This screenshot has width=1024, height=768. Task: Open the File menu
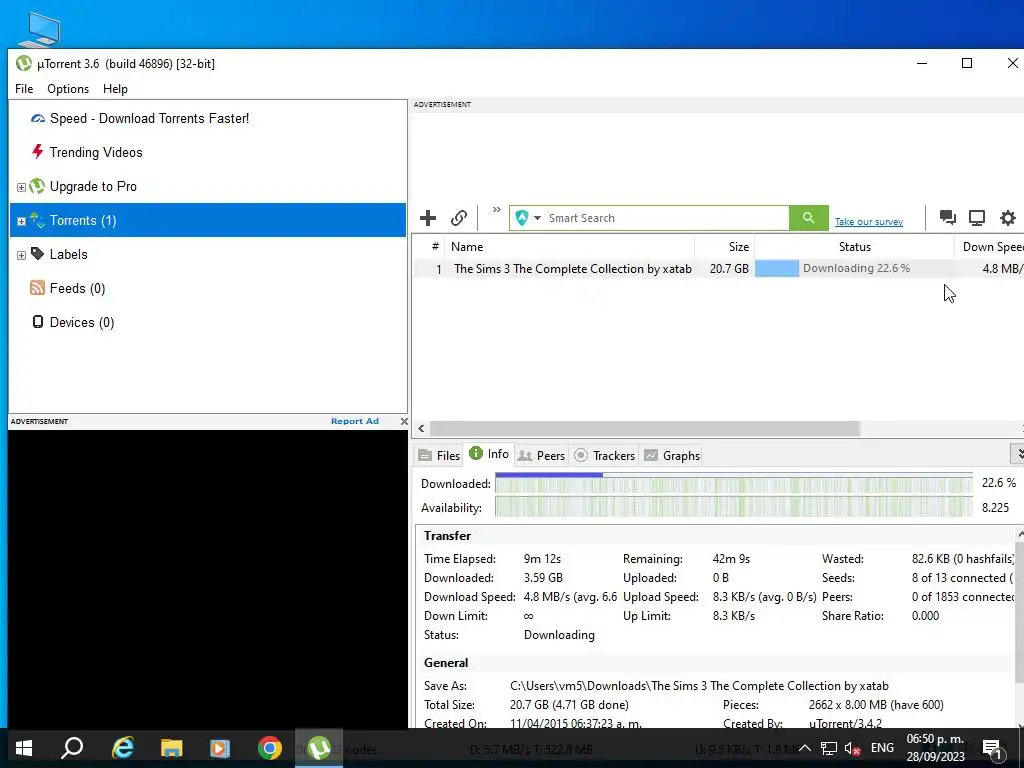tap(24, 89)
